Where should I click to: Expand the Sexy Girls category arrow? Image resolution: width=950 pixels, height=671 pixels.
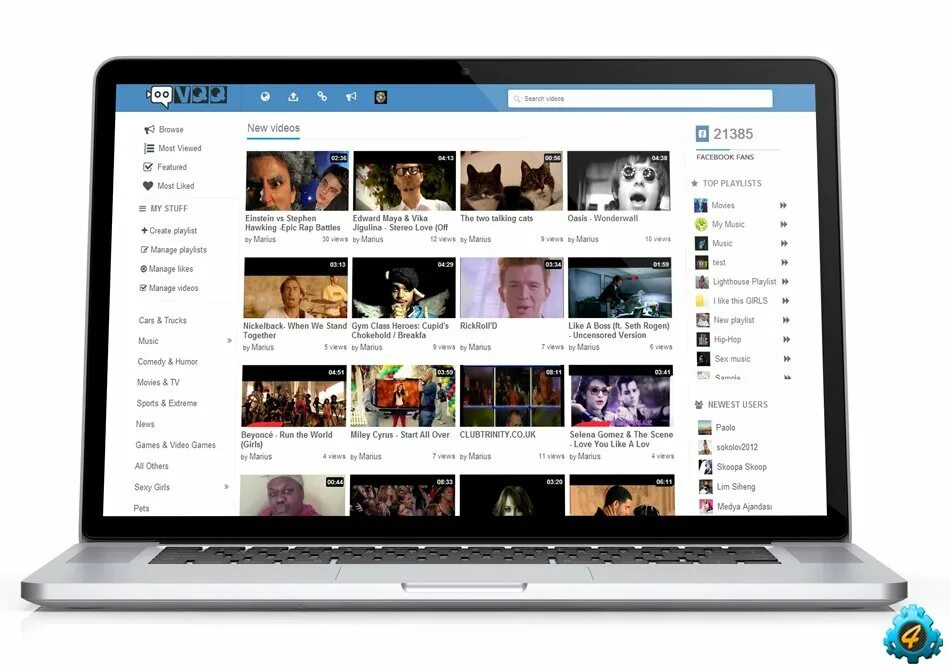(x=227, y=487)
